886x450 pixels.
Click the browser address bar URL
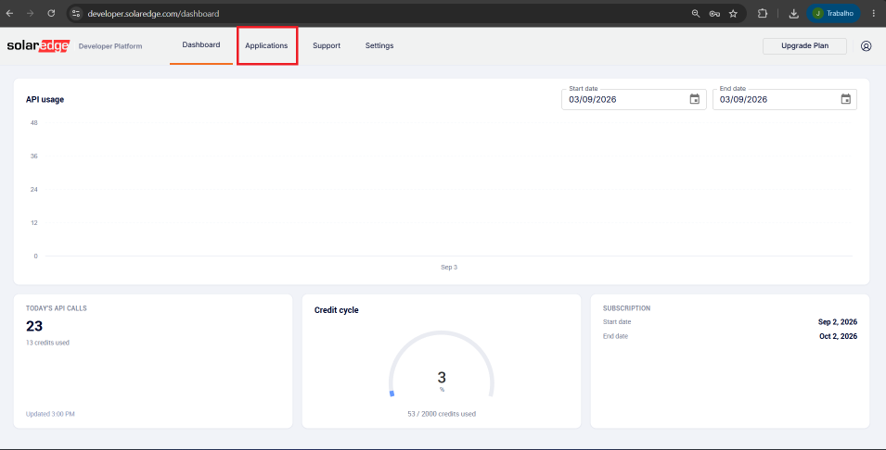coord(153,14)
